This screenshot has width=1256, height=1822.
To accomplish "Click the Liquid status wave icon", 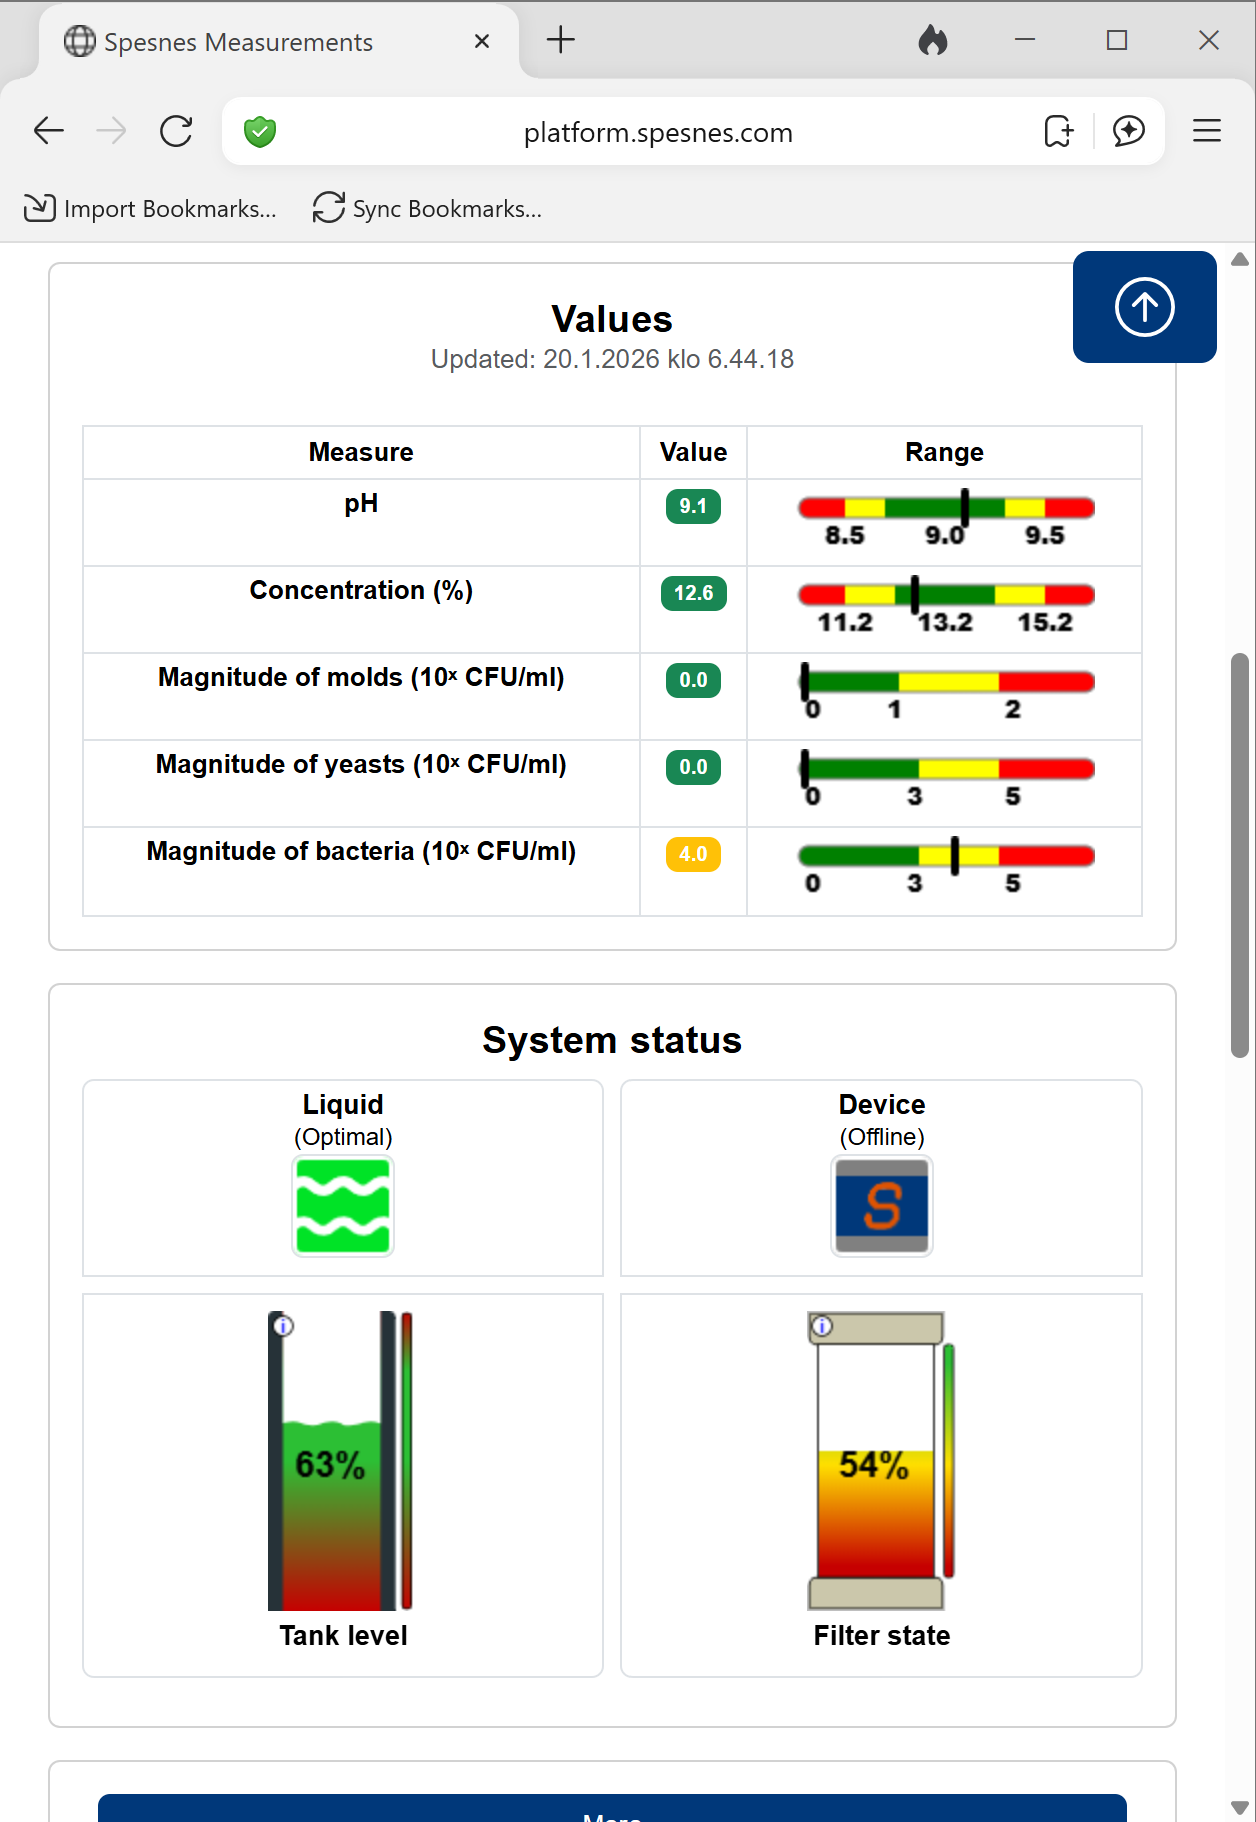I will pos(343,1206).
